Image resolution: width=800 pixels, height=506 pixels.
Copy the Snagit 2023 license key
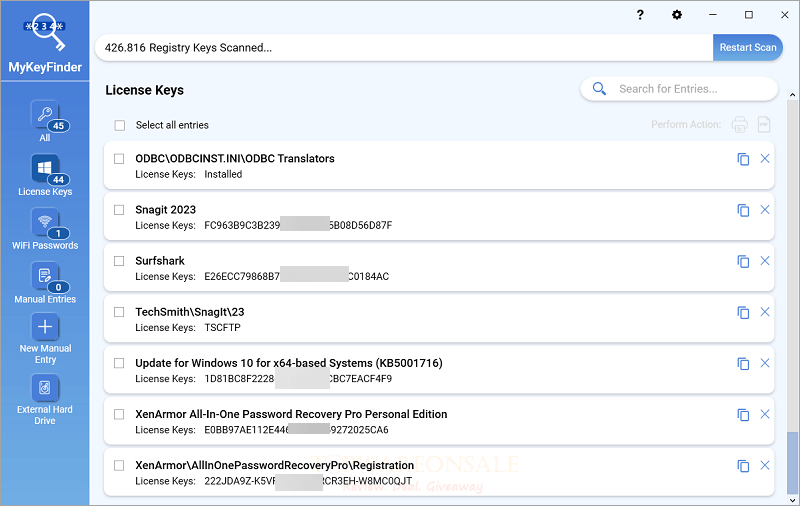[x=743, y=210]
